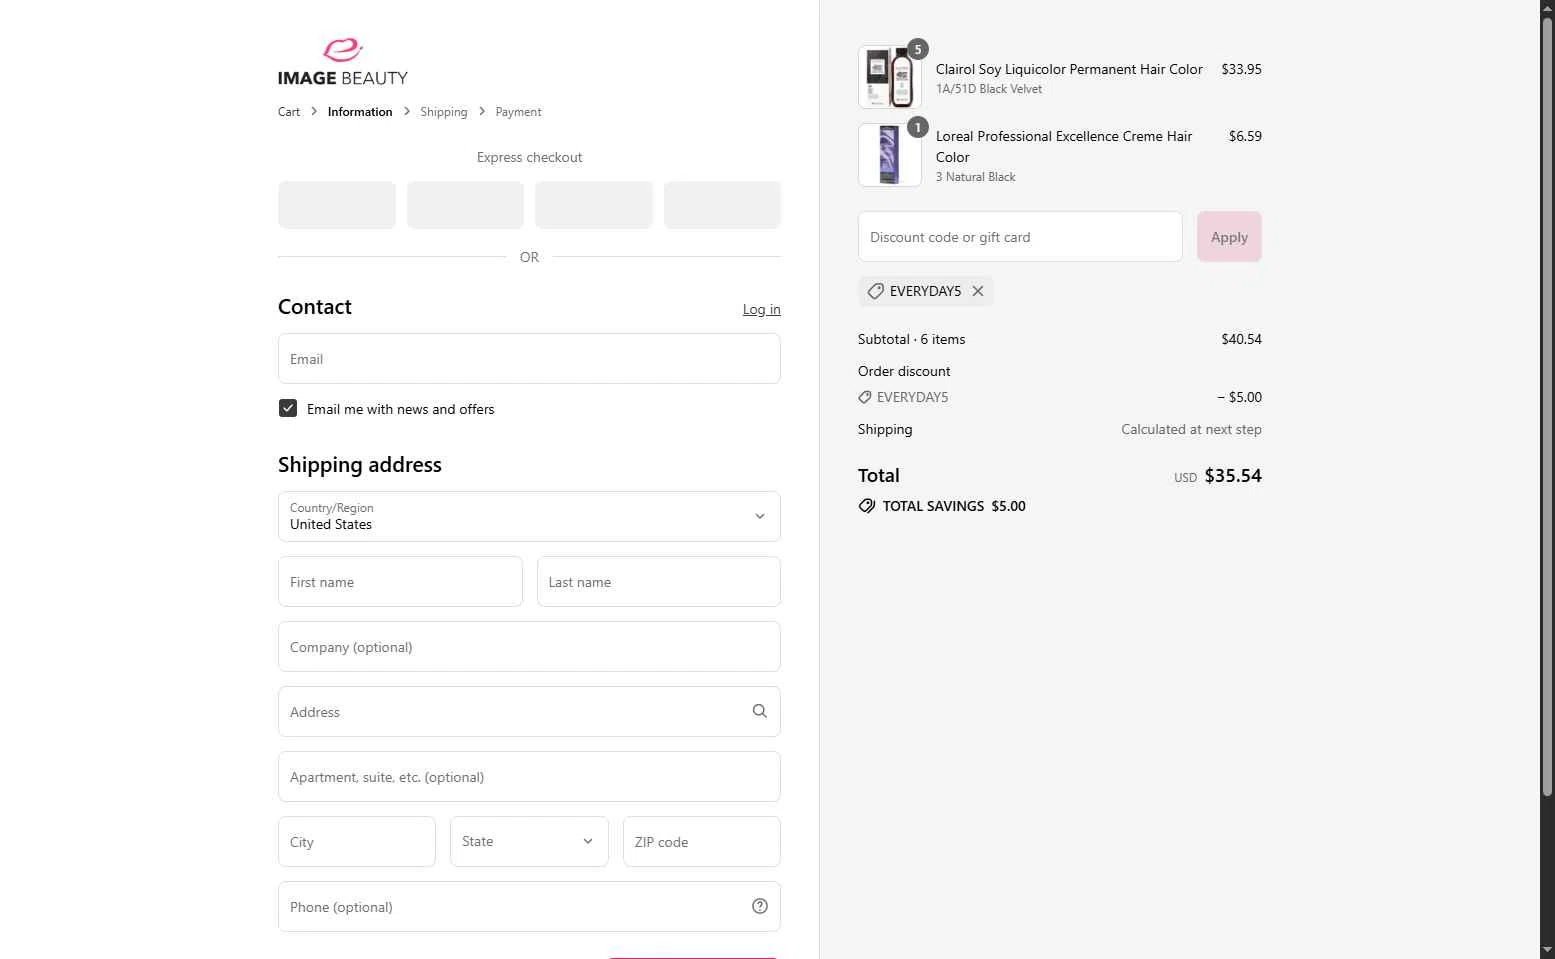This screenshot has height=959, width=1555.
Task: Click the quantity badge on Clairol product
Action: (918, 49)
